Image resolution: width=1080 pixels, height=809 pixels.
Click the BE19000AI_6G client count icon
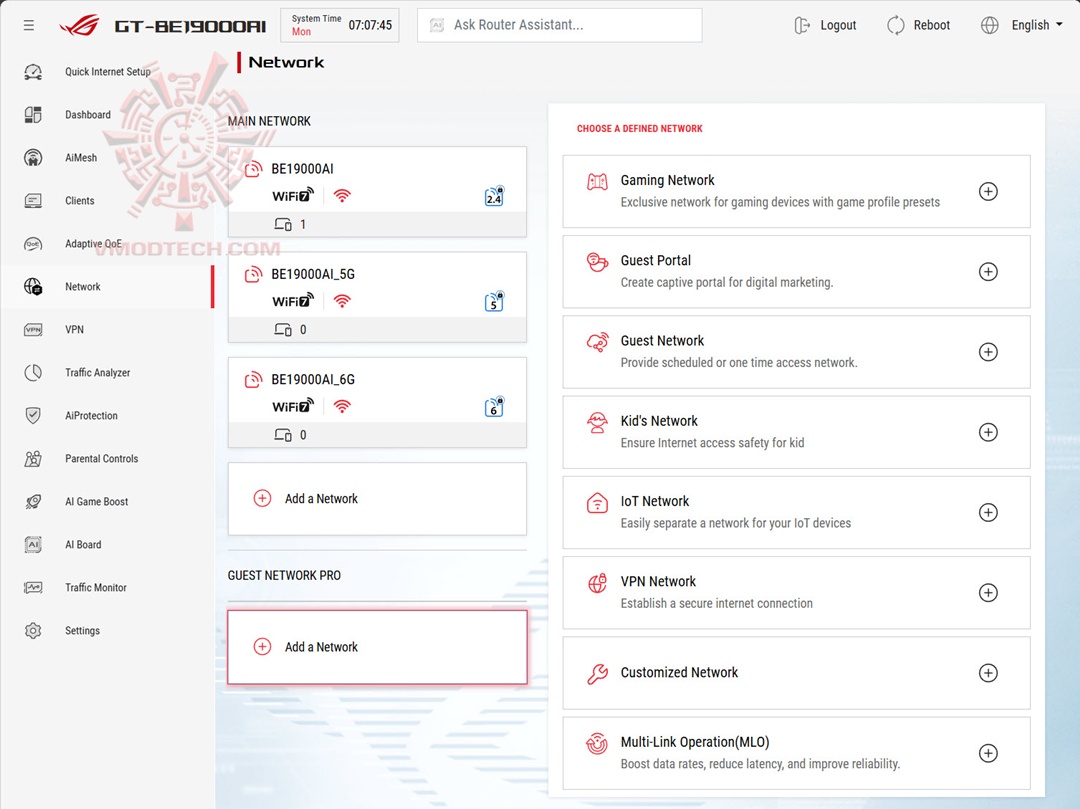coord(283,435)
